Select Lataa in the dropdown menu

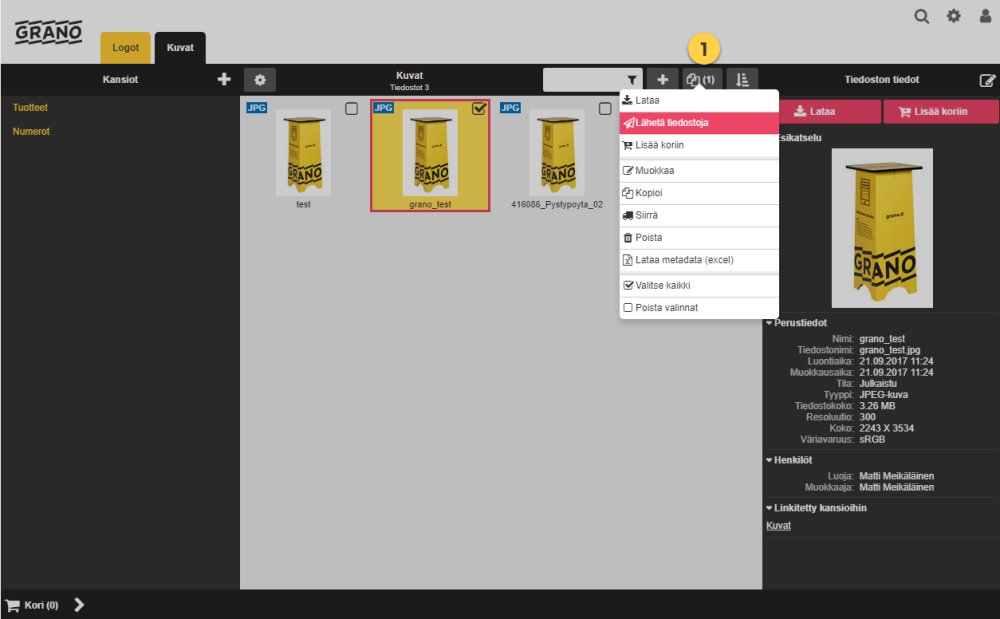pos(699,100)
